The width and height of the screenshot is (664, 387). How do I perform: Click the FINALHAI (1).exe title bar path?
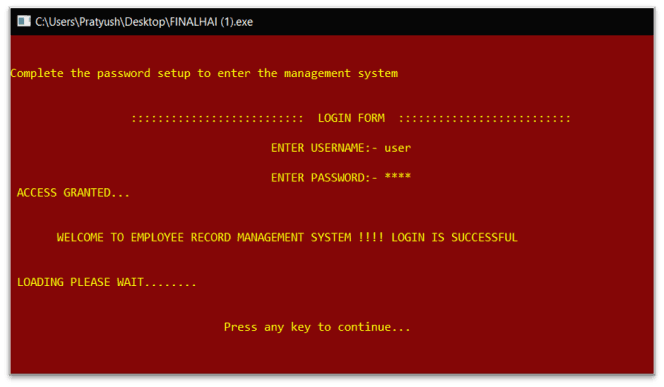pyautogui.click(x=144, y=22)
